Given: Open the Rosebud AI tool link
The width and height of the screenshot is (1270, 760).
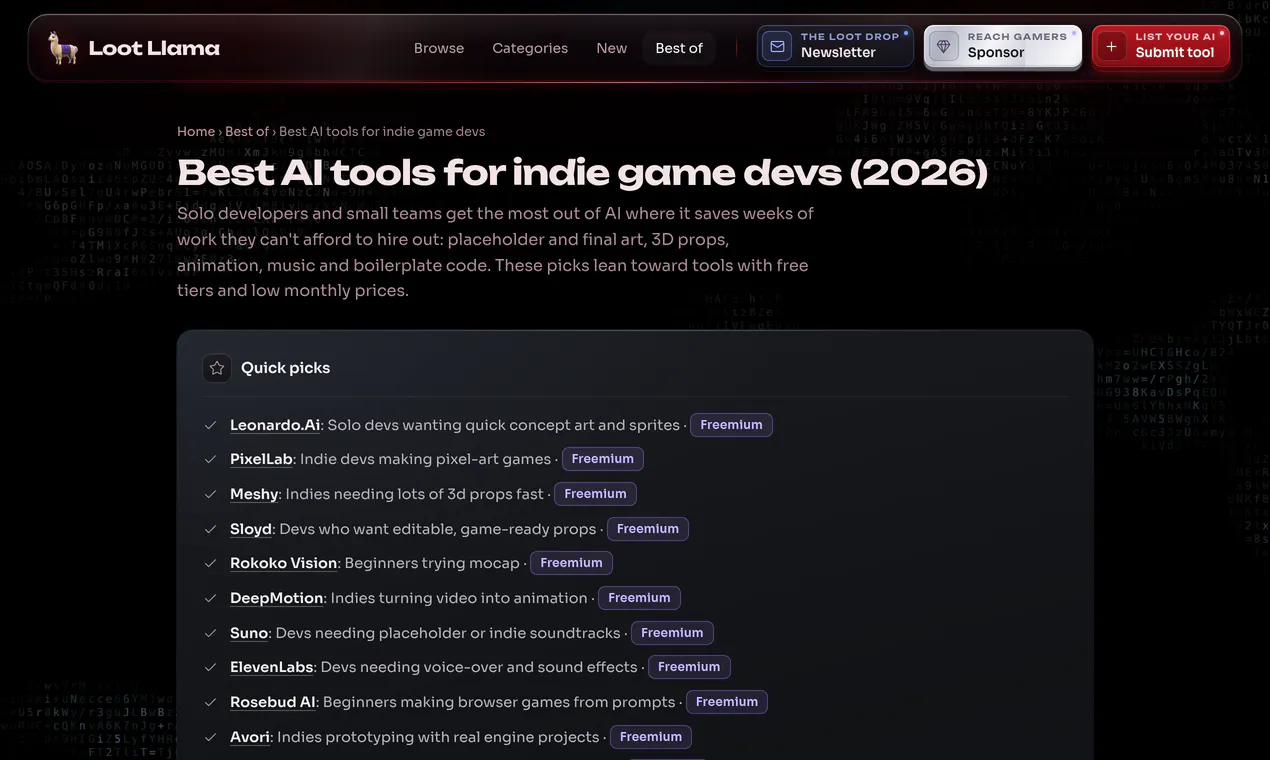Looking at the screenshot, I should 273,702.
